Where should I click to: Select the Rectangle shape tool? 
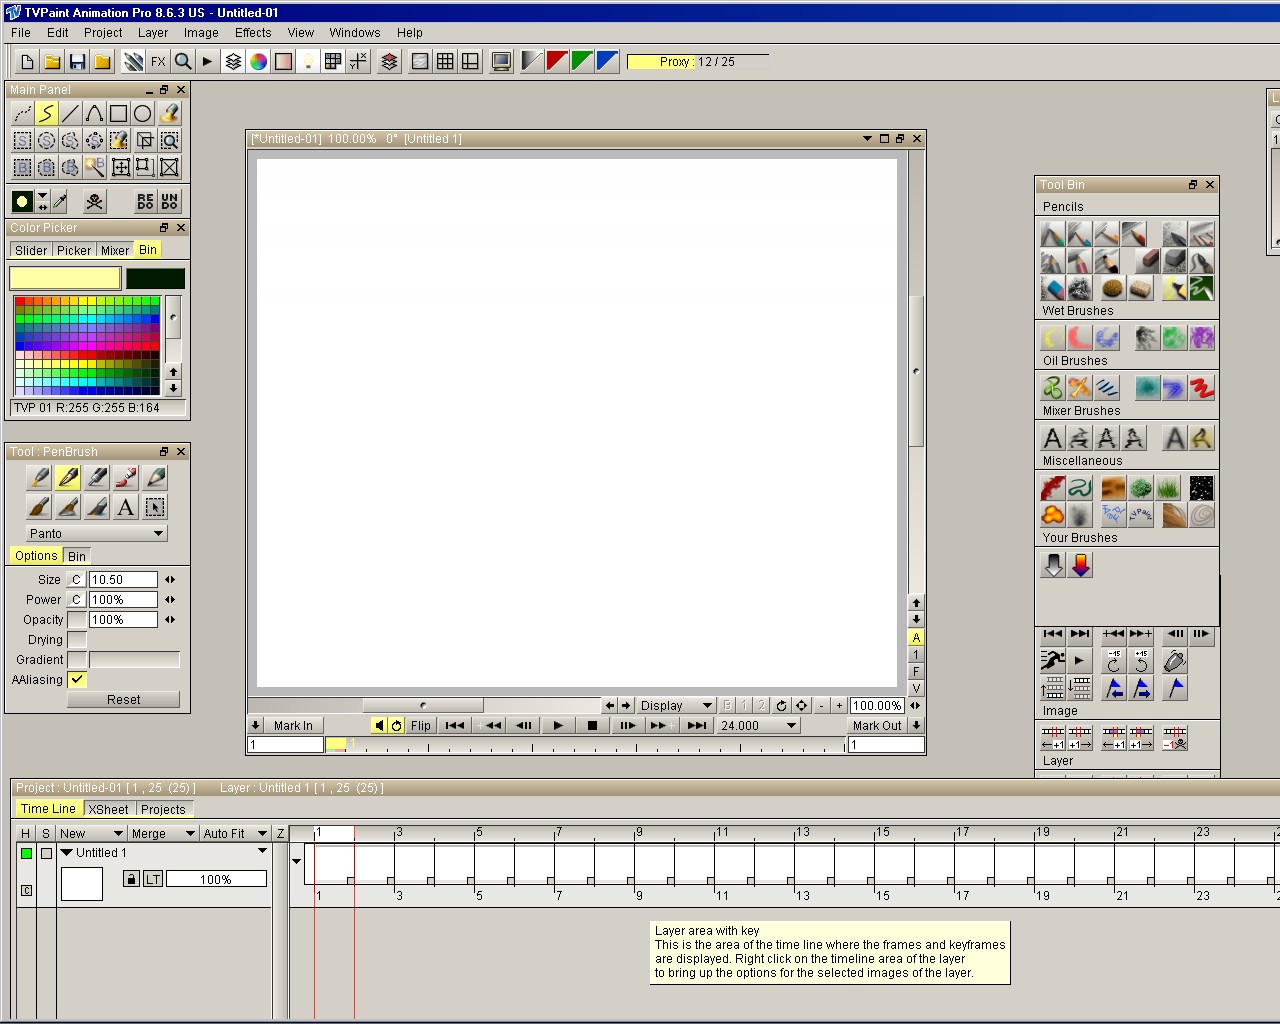[118, 114]
